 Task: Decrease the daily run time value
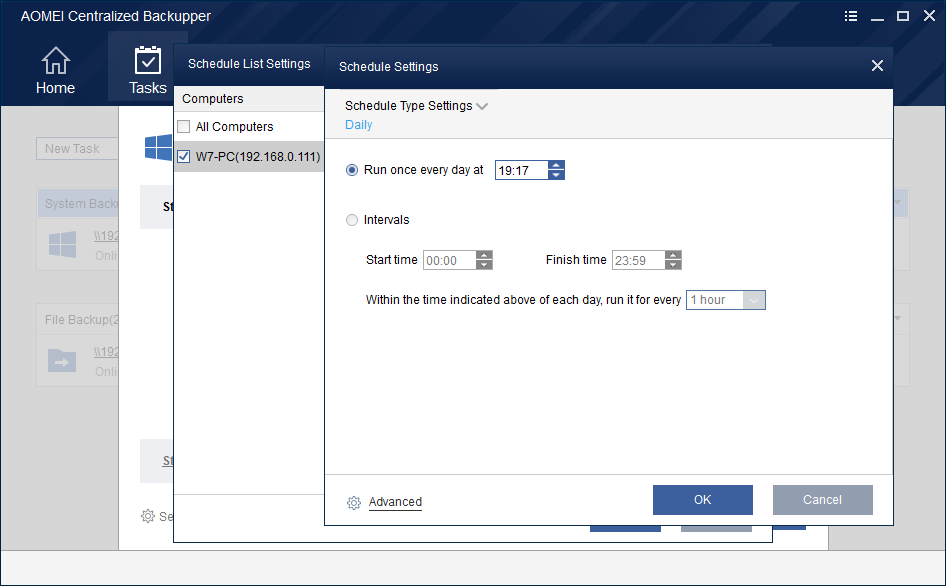[x=556, y=175]
